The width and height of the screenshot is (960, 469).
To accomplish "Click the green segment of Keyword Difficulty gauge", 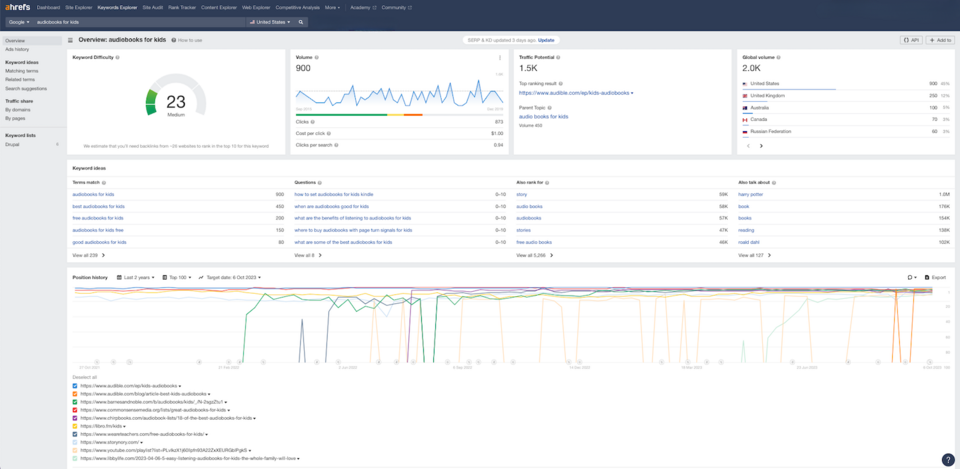I will (151, 102).
